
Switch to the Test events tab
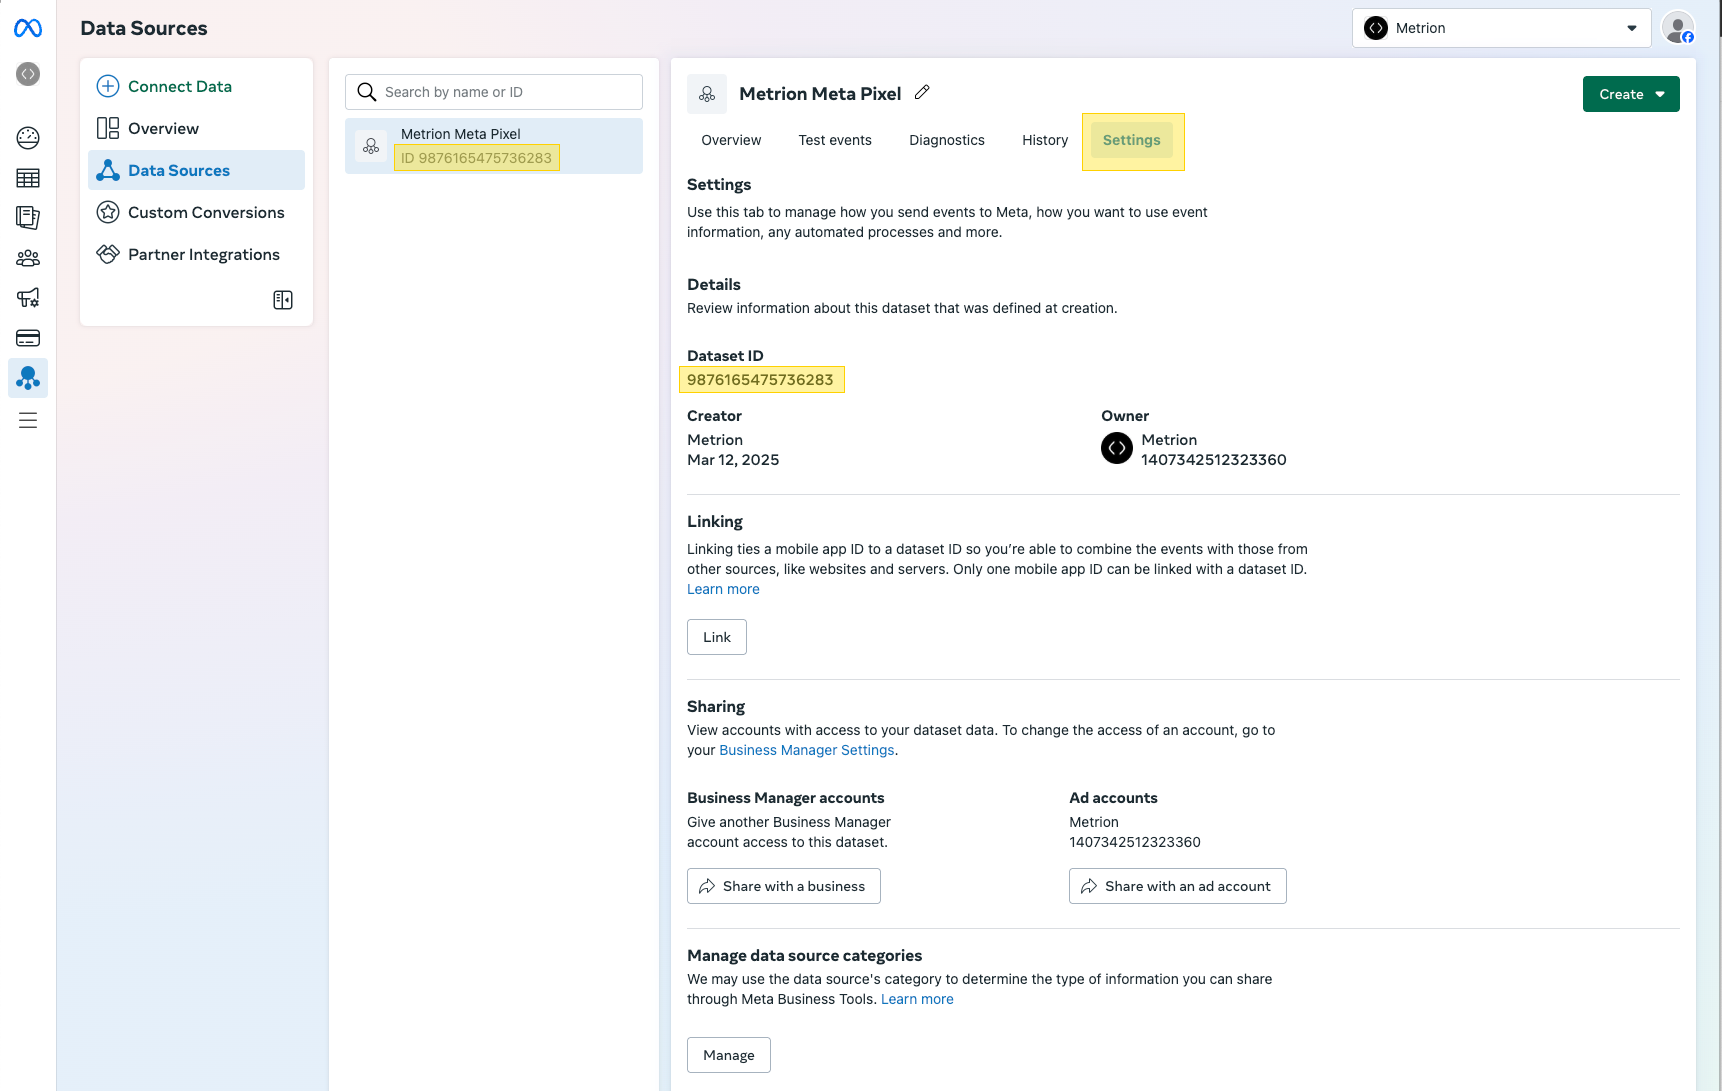(835, 140)
